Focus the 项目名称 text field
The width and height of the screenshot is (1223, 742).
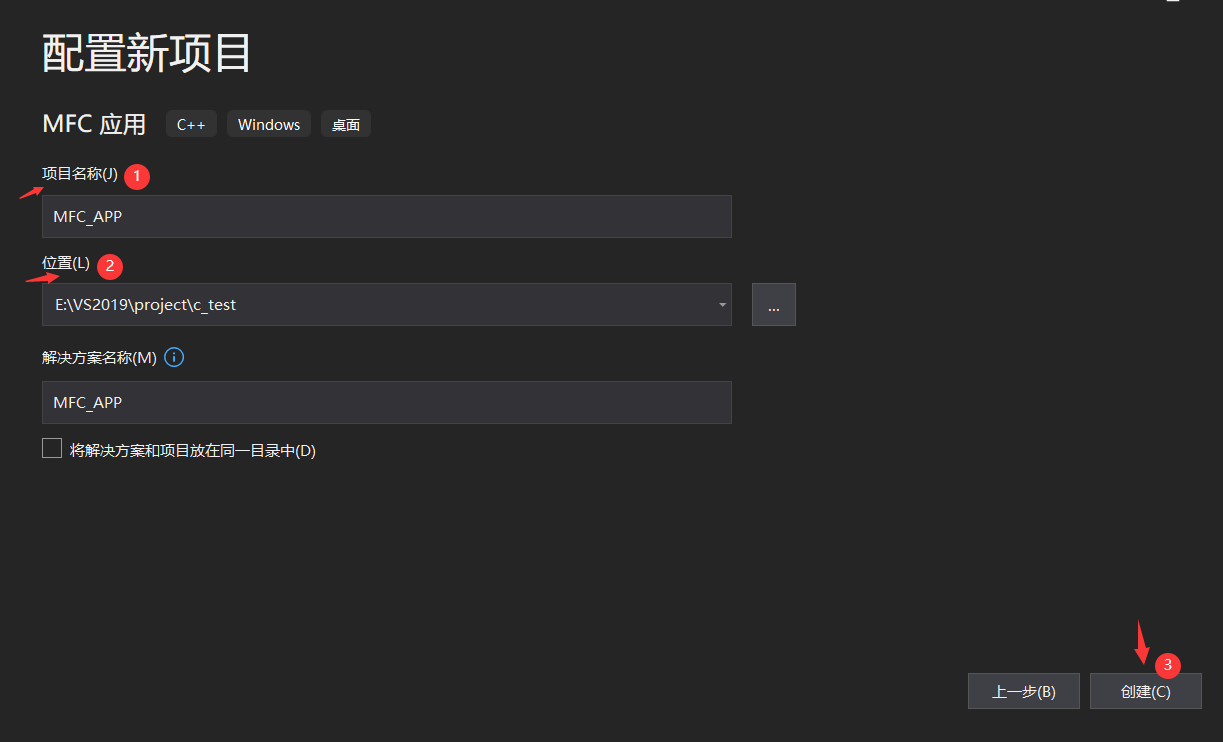(x=386, y=216)
